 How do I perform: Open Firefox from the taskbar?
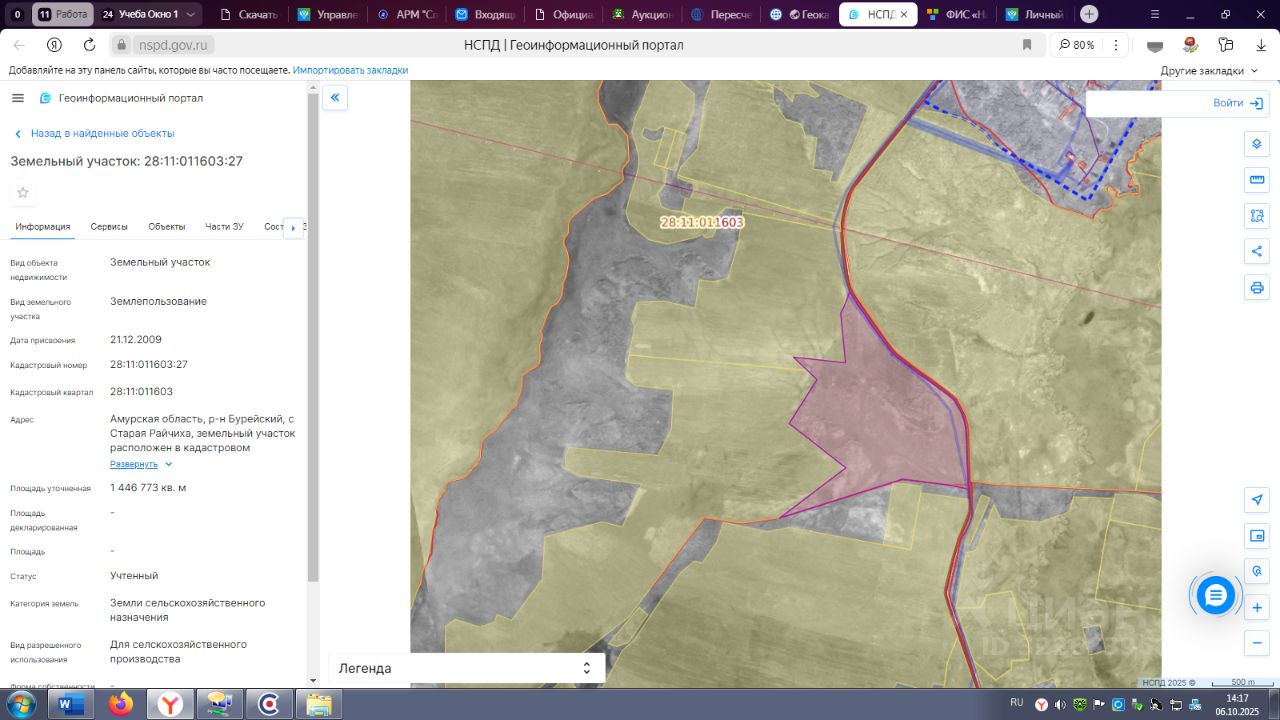(x=121, y=704)
